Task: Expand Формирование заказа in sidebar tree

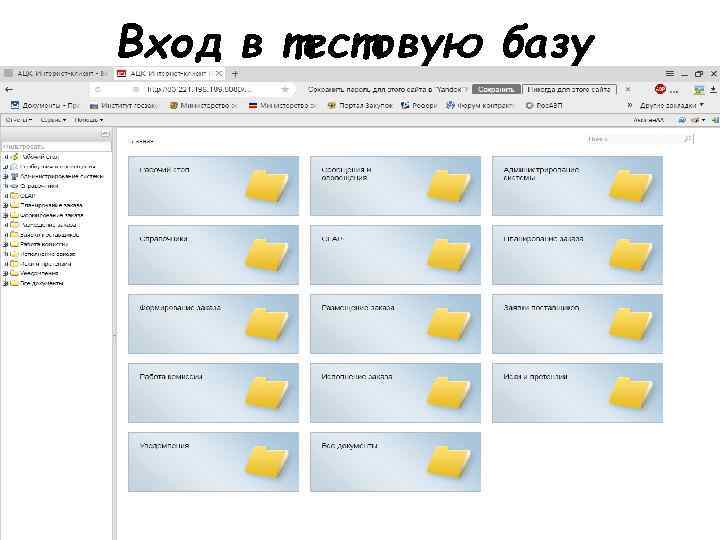Action: coord(6,215)
